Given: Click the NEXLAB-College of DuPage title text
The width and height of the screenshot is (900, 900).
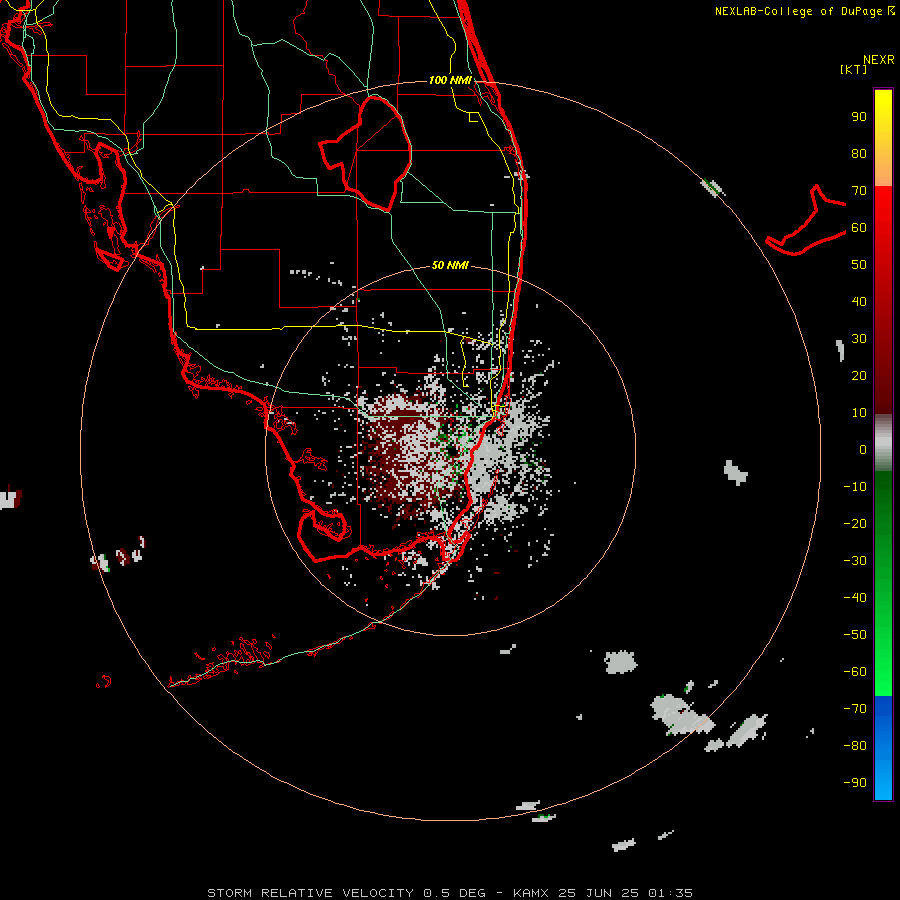Looking at the screenshot, I should (x=804, y=11).
